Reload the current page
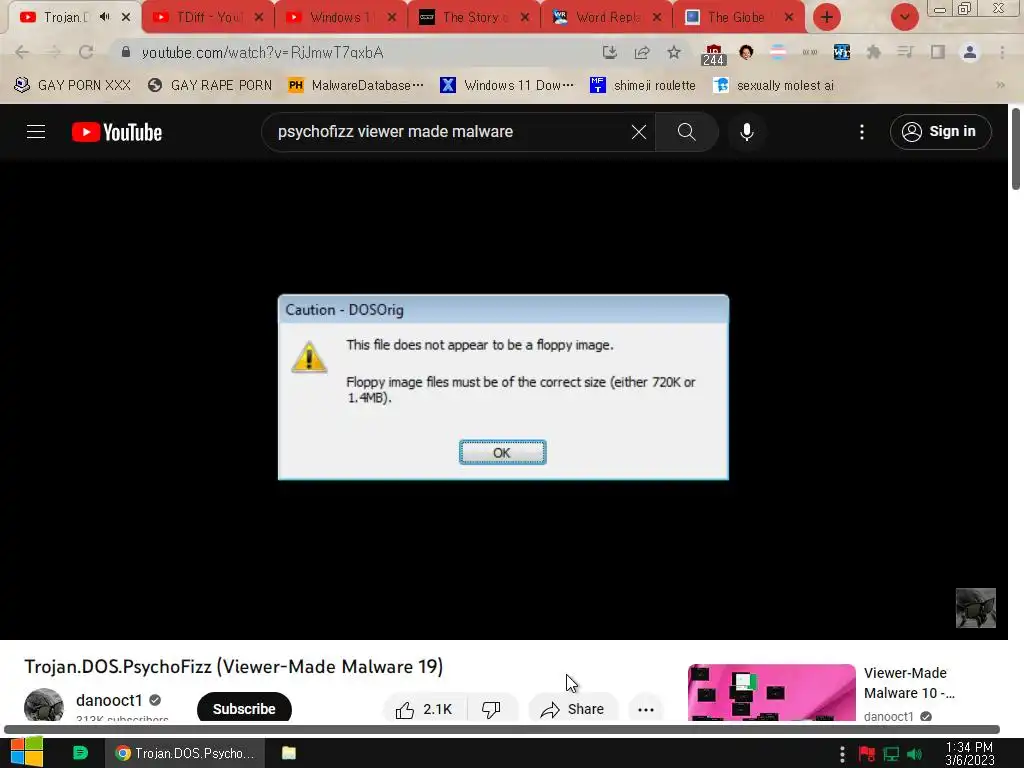1024x768 pixels. click(x=86, y=52)
